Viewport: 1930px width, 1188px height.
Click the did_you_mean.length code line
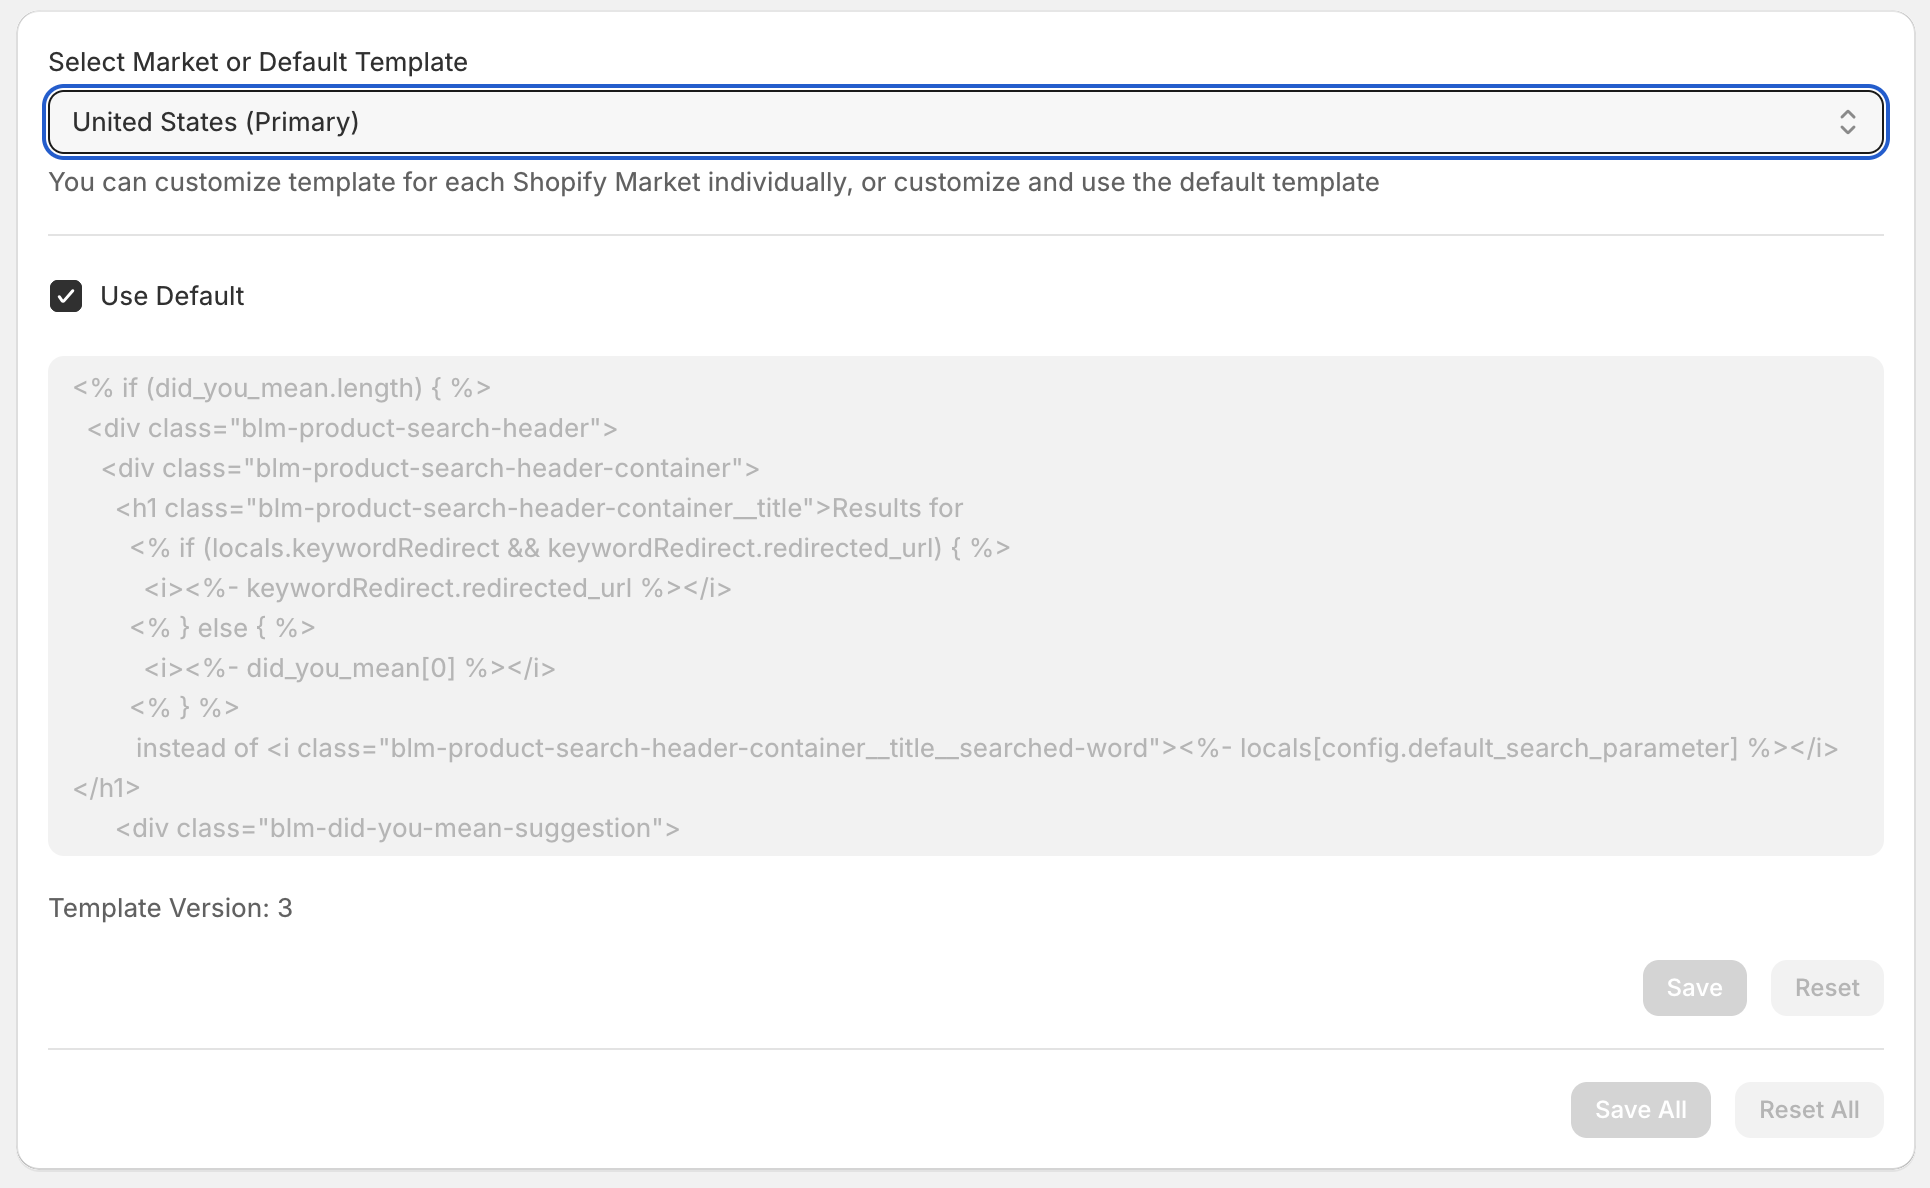coord(282,388)
